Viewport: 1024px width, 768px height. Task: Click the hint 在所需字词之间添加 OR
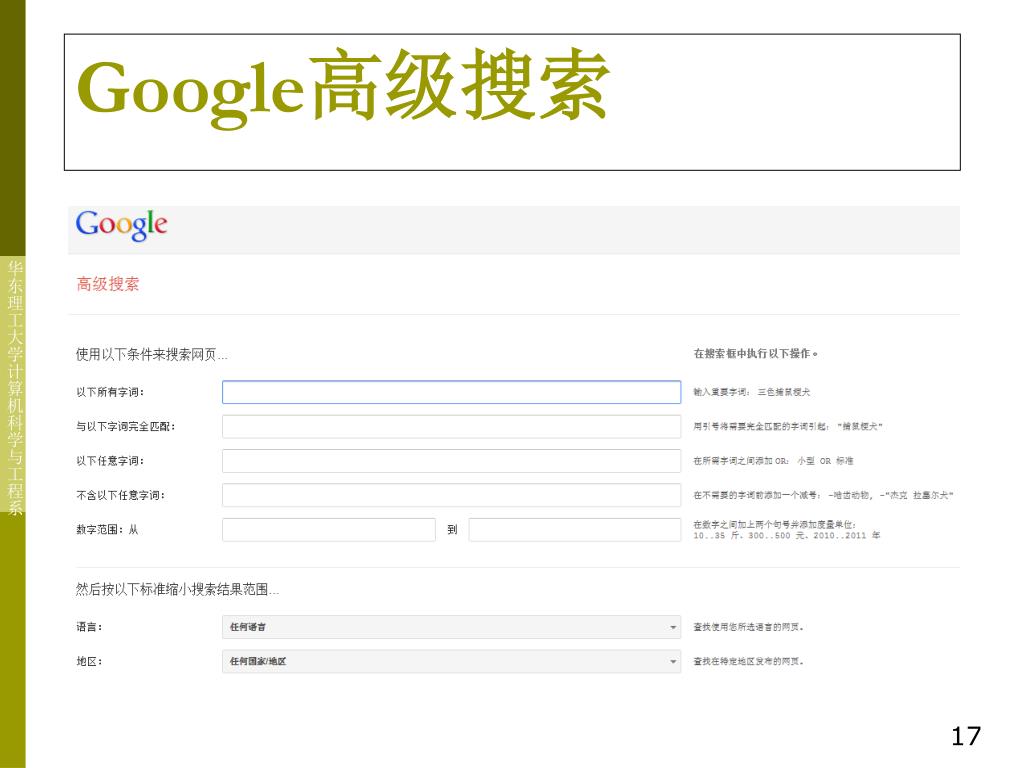773,461
